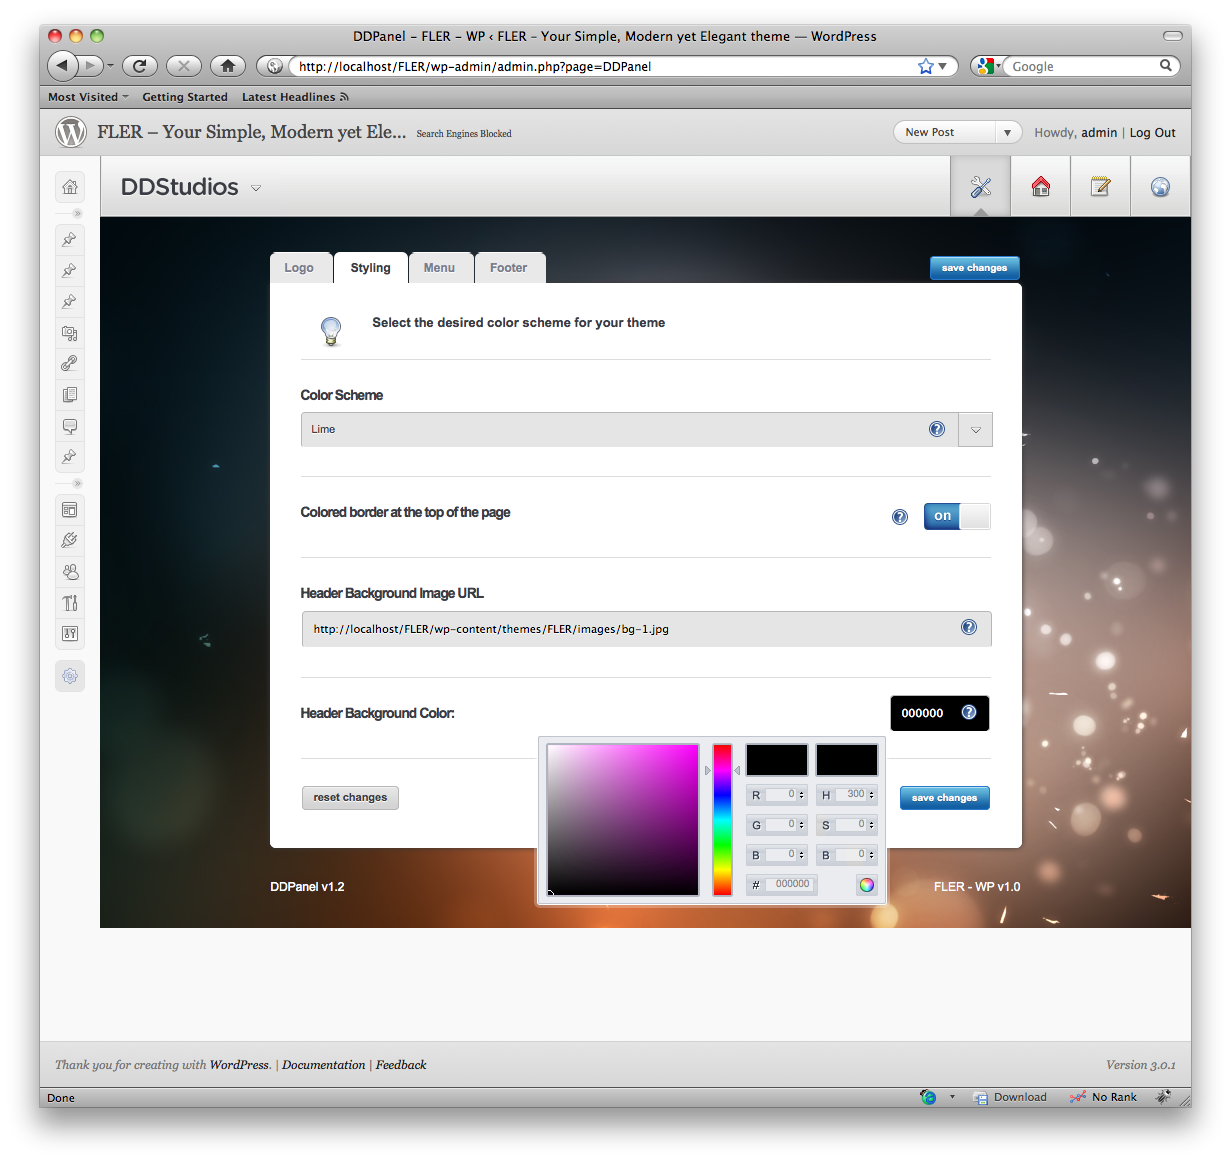Select the Users icon in the sidebar

point(70,572)
